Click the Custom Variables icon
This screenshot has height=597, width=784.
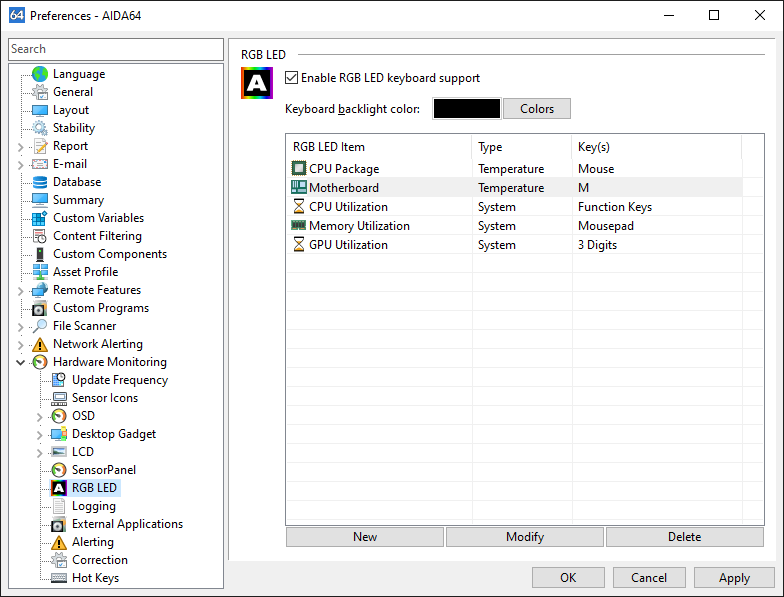click(40, 218)
